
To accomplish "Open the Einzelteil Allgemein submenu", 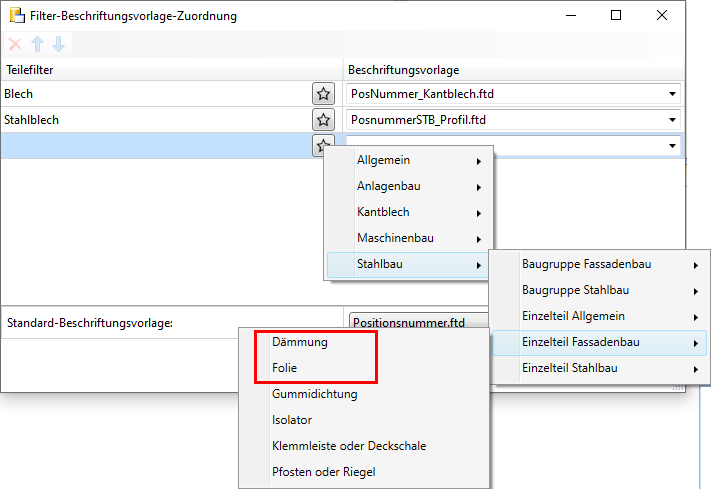I will point(599,316).
